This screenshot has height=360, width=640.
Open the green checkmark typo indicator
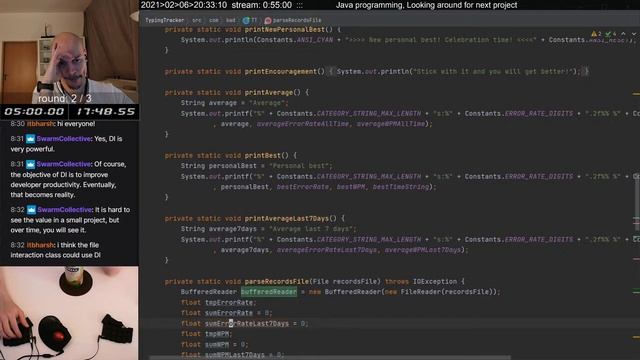(x=611, y=34)
